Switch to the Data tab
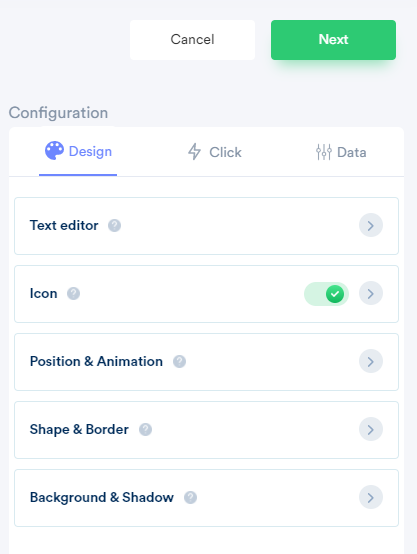Image resolution: width=417 pixels, height=554 pixels. (x=341, y=152)
